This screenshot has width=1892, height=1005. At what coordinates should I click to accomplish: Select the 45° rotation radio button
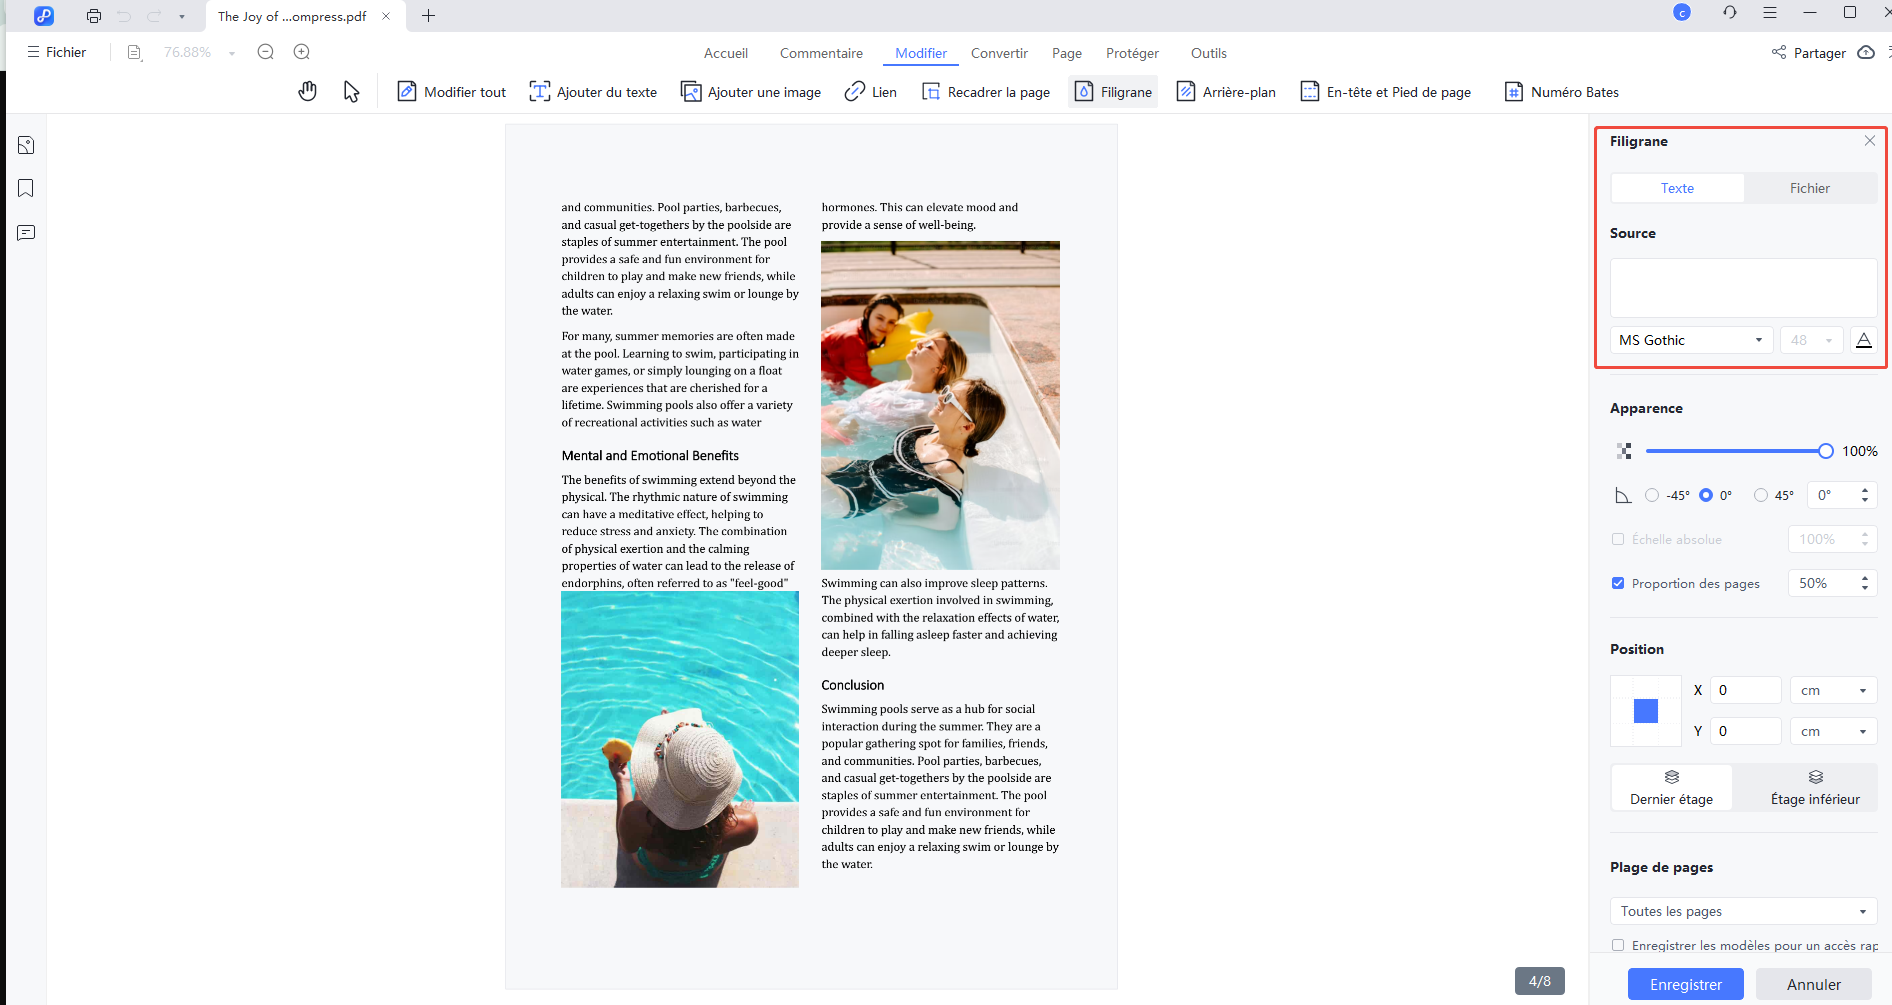coord(1761,495)
